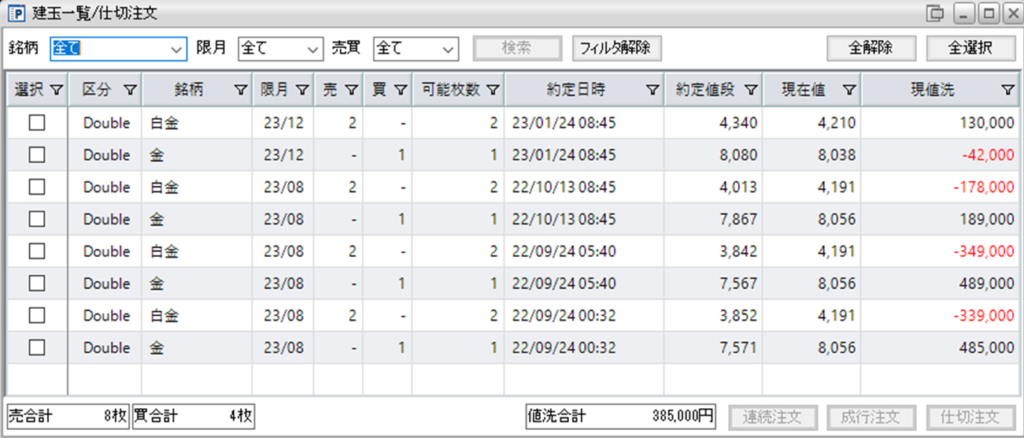
Task: Click the 成行注文 button
Action: pos(872,416)
